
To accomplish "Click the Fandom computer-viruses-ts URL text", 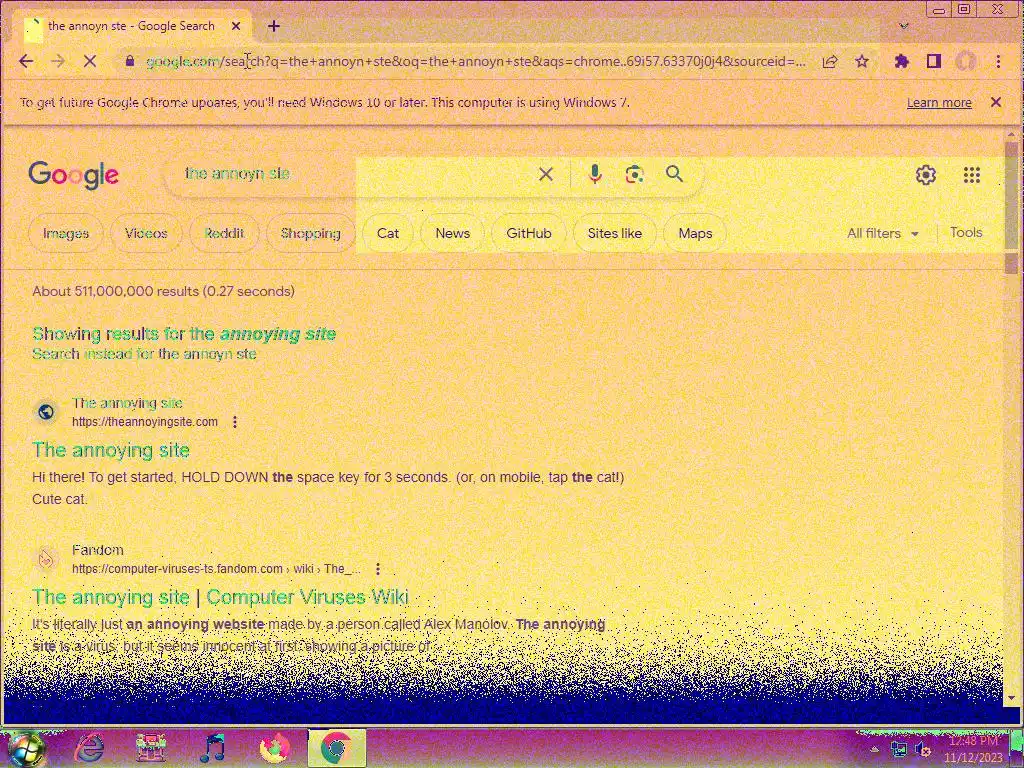I will (x=216, y=569).
